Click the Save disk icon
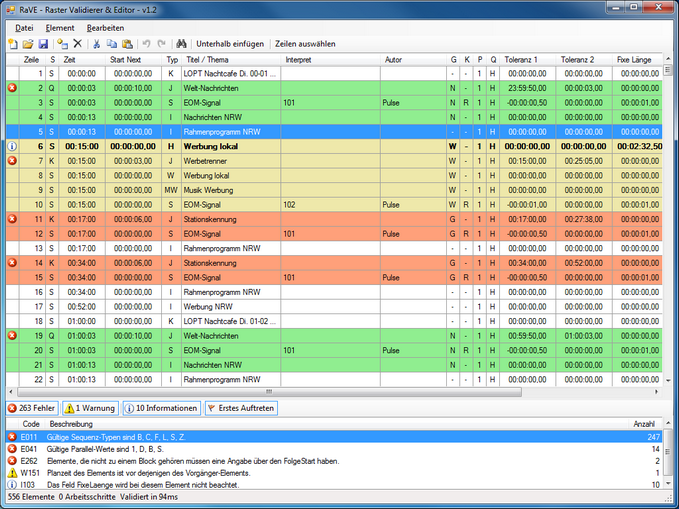This screenshot has height=509, width=679. point(43,44)
